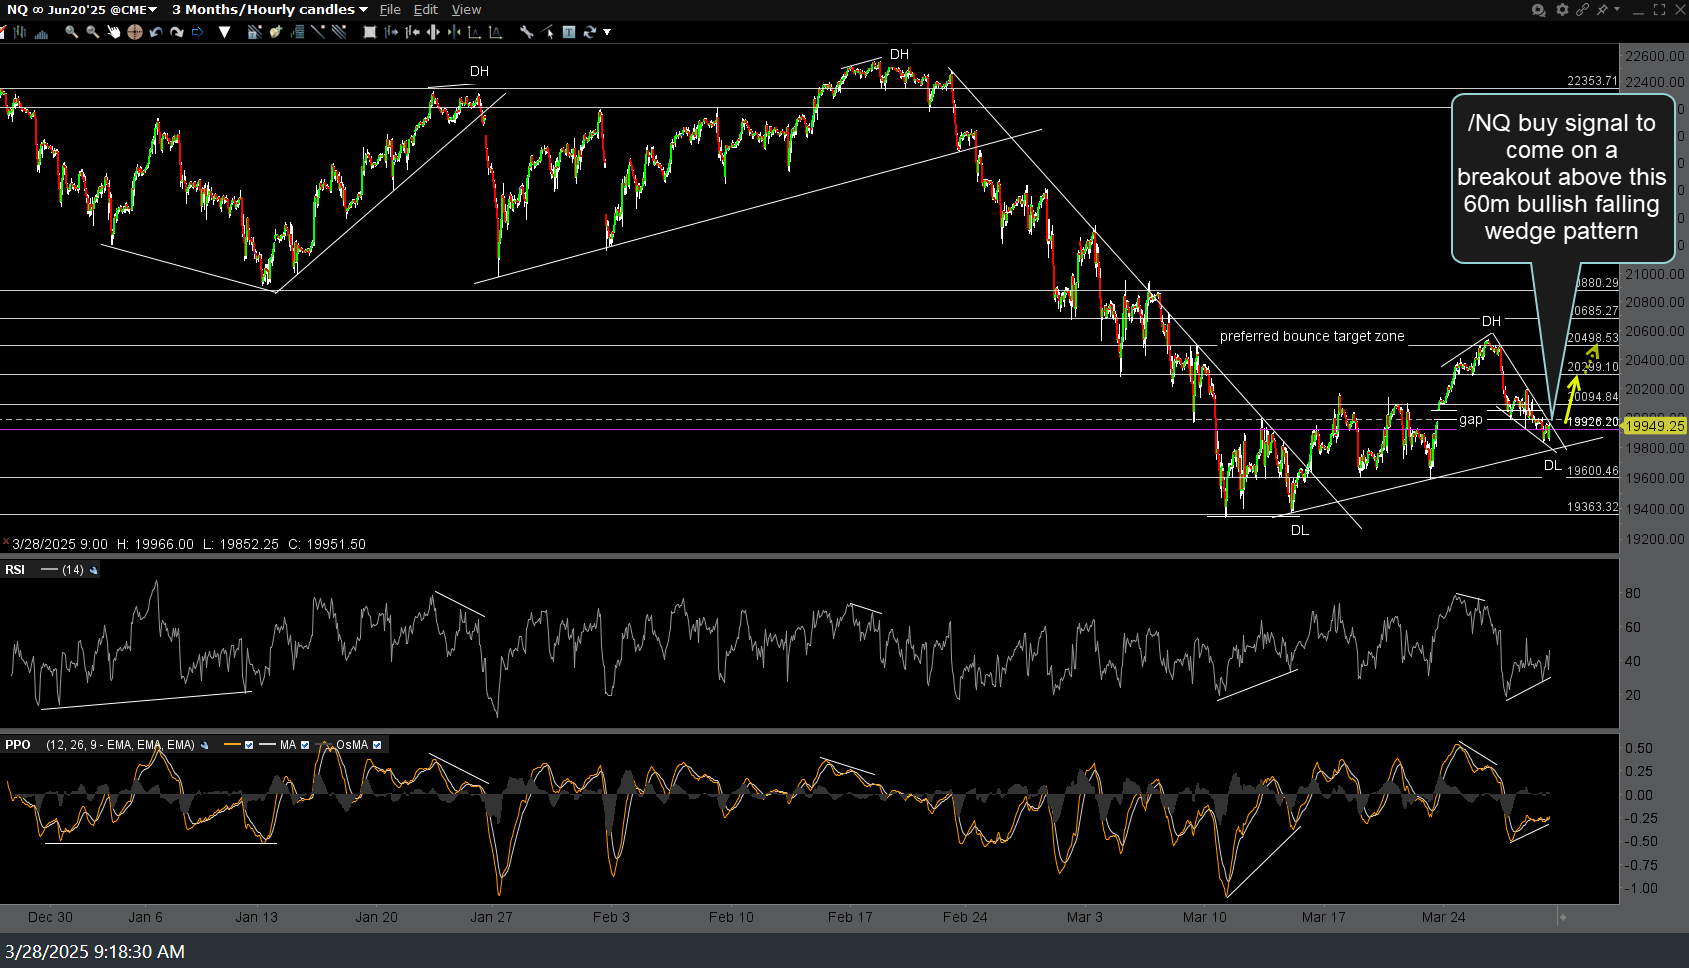Activate the hand pan tool
Screen dimensions: 1689x968
(114, 33)
